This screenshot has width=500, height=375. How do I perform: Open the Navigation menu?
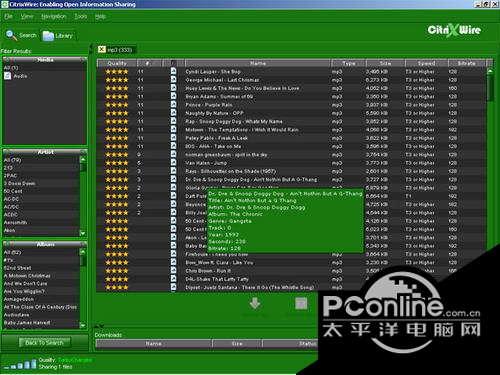(x=54, y=16)
